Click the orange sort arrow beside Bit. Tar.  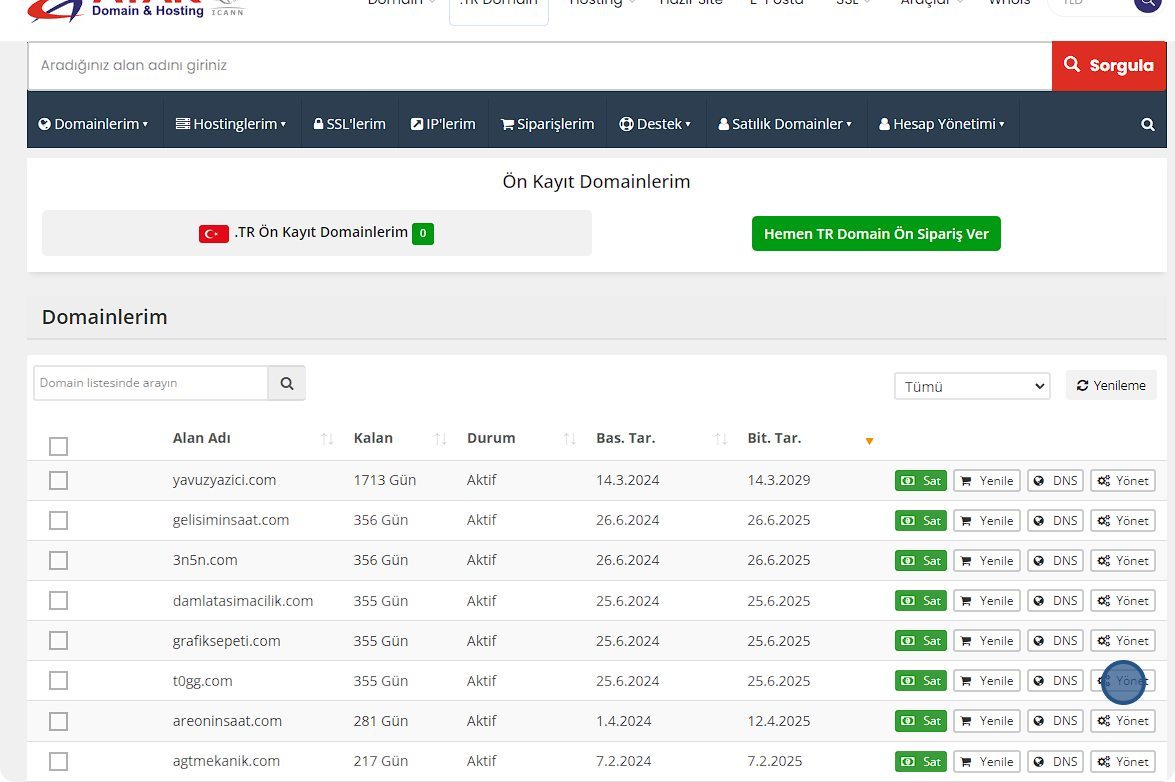pyautogui.click(x=869, y=440)
